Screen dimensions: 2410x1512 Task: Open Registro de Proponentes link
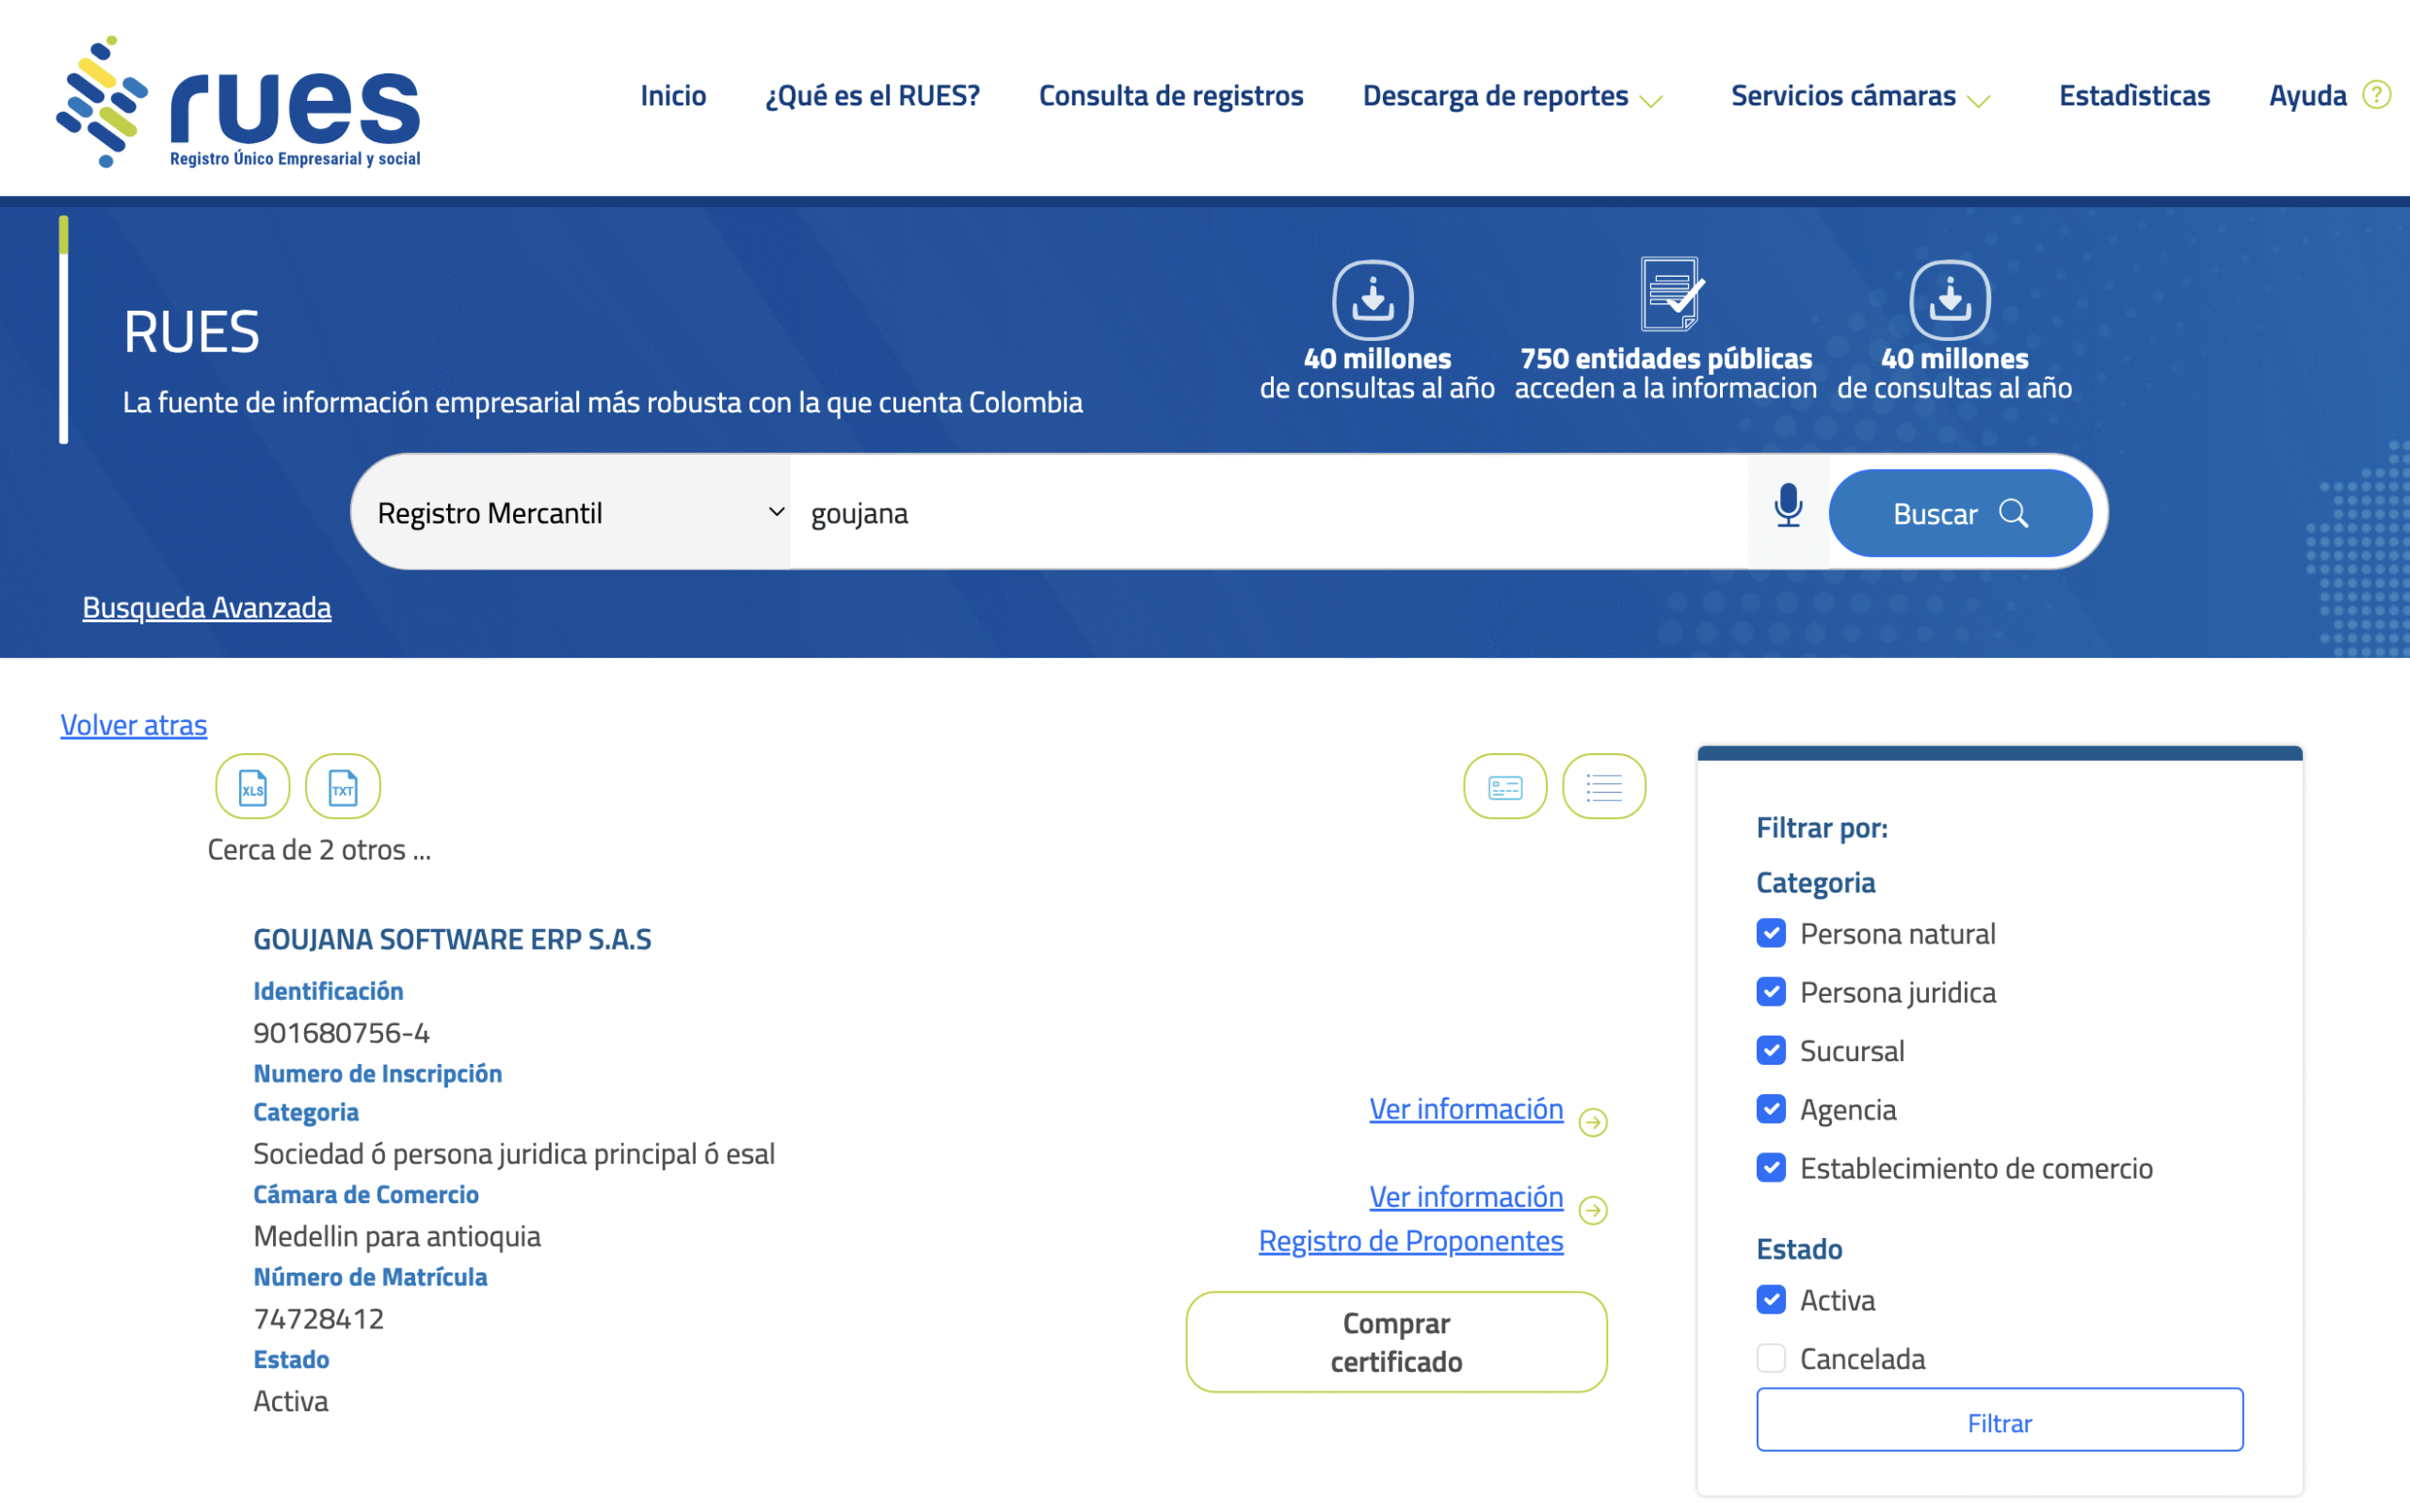tap(1411, 1241)
